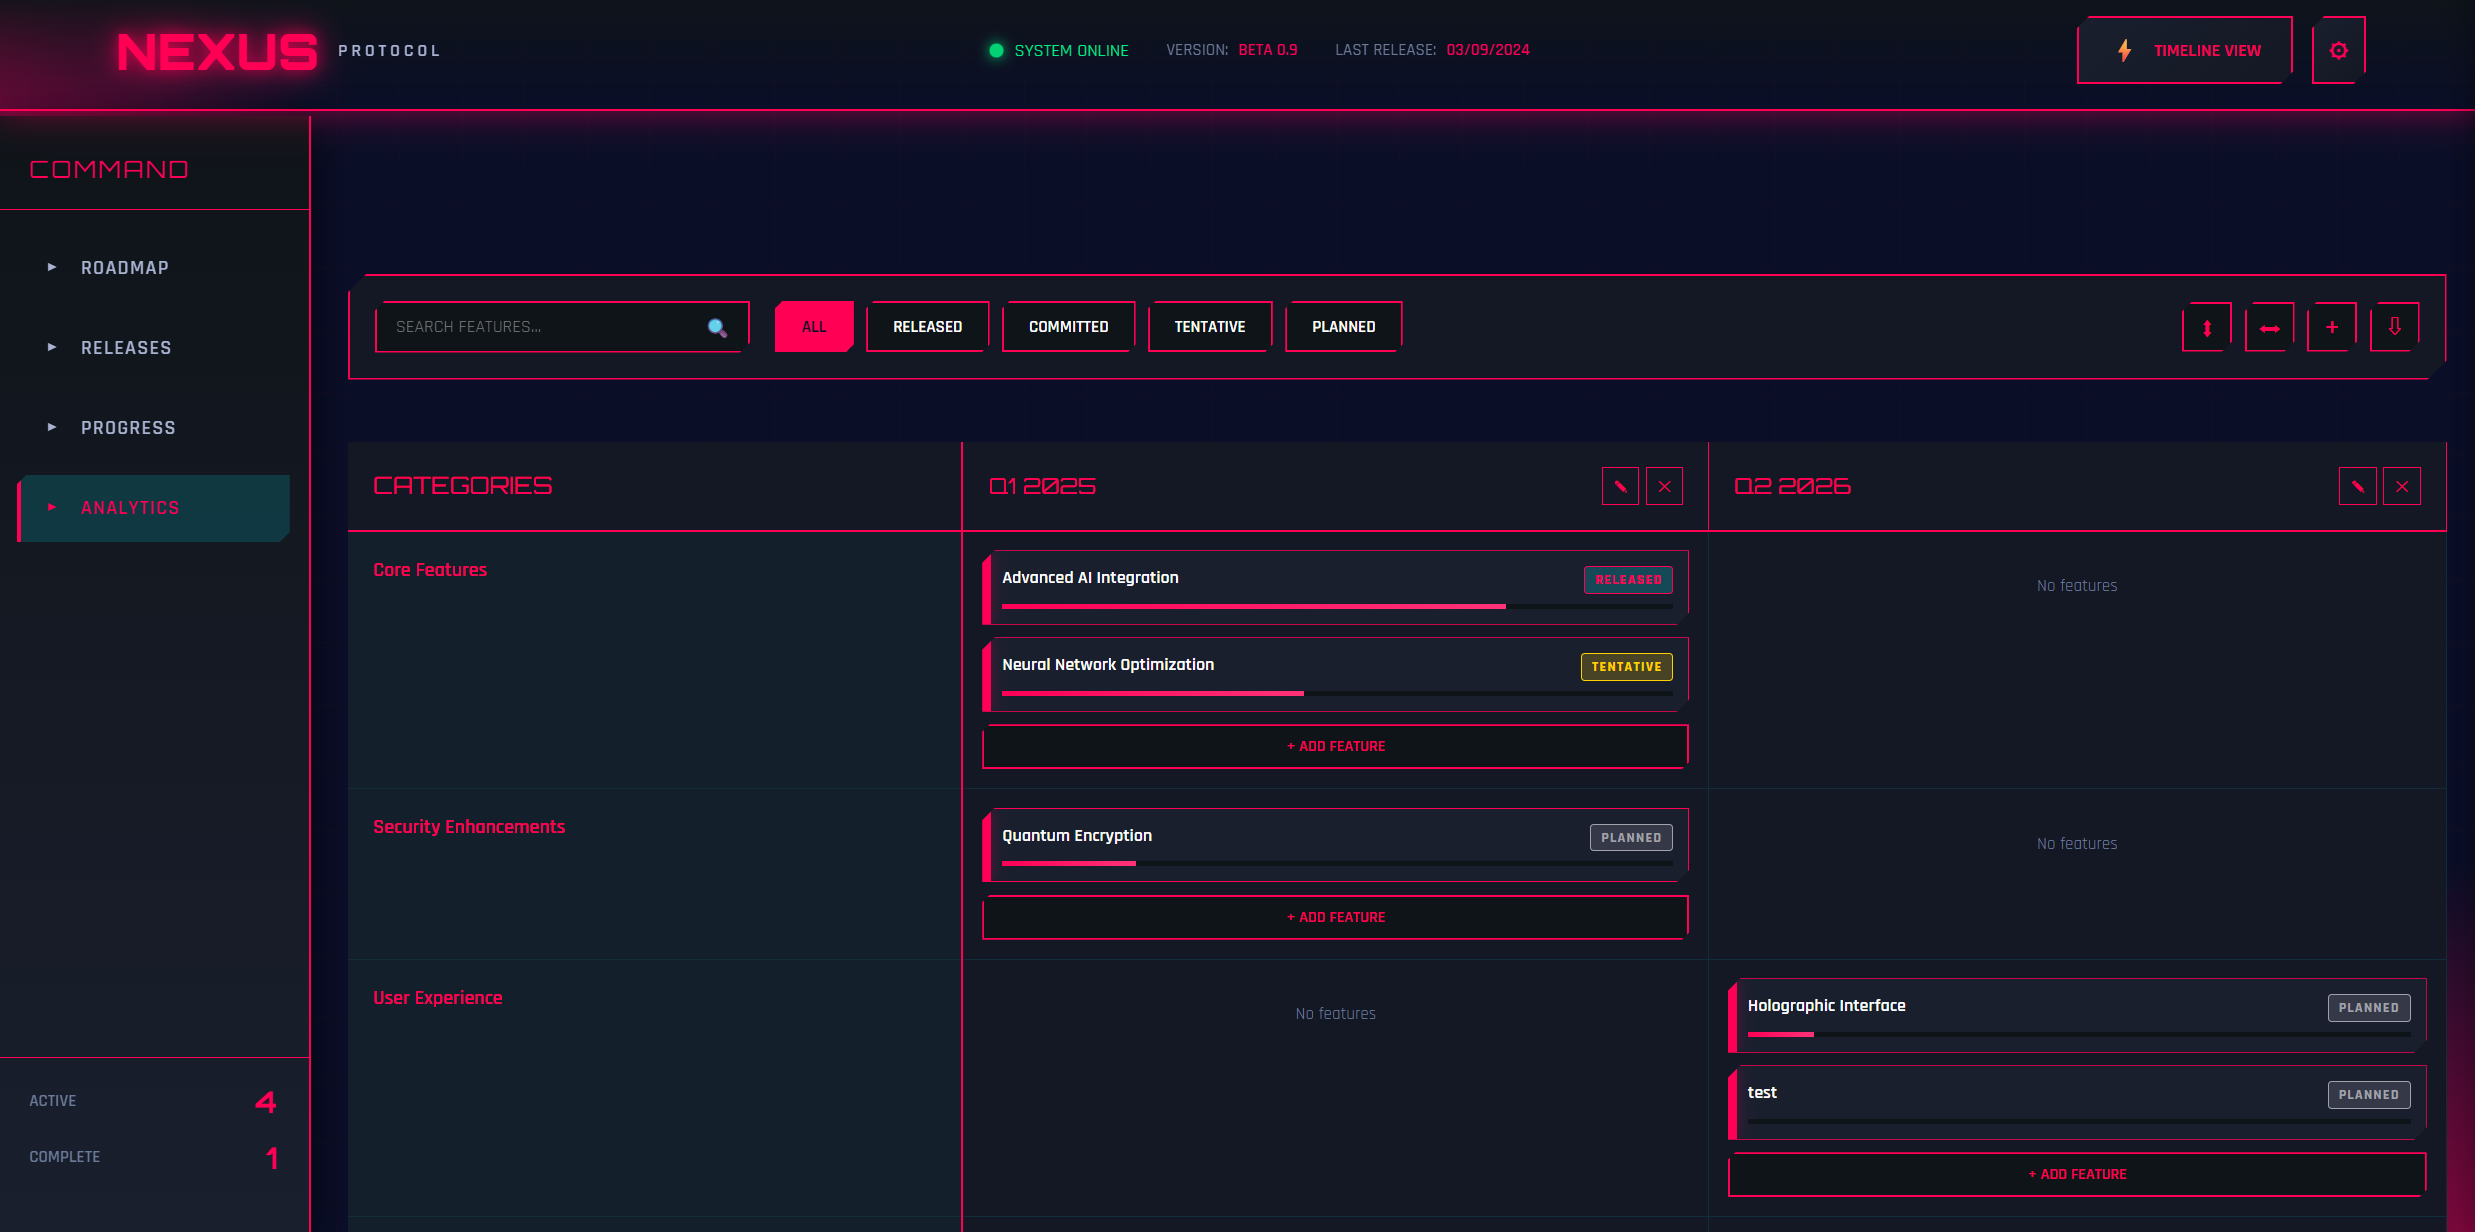Click the horizontal arrows toolbar icon
Image resolution: width=2475 pixels, height=1232 pixels.
click(2269, 327)
